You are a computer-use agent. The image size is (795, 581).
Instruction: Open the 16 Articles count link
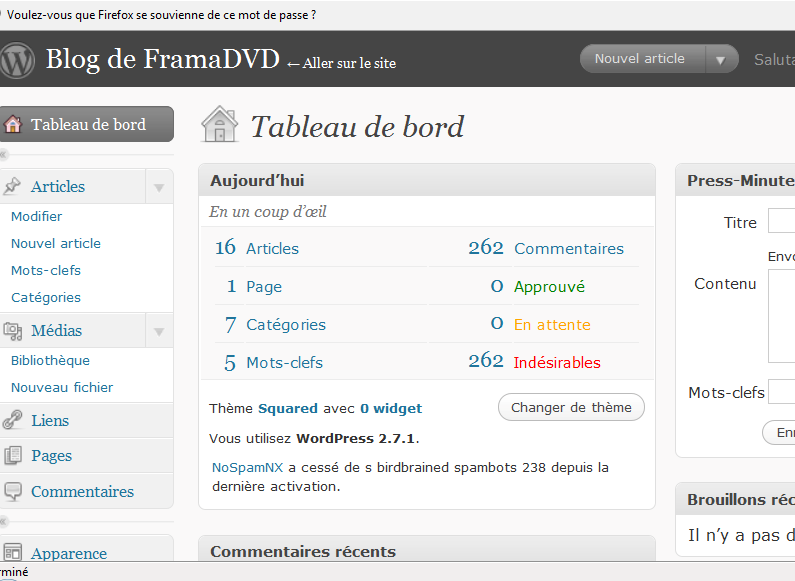(226, 247)
